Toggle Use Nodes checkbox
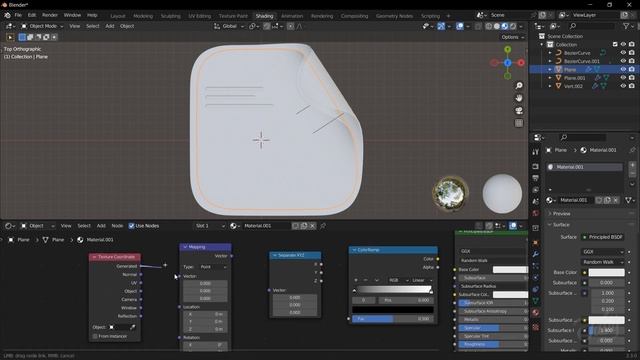 point(131,226)
